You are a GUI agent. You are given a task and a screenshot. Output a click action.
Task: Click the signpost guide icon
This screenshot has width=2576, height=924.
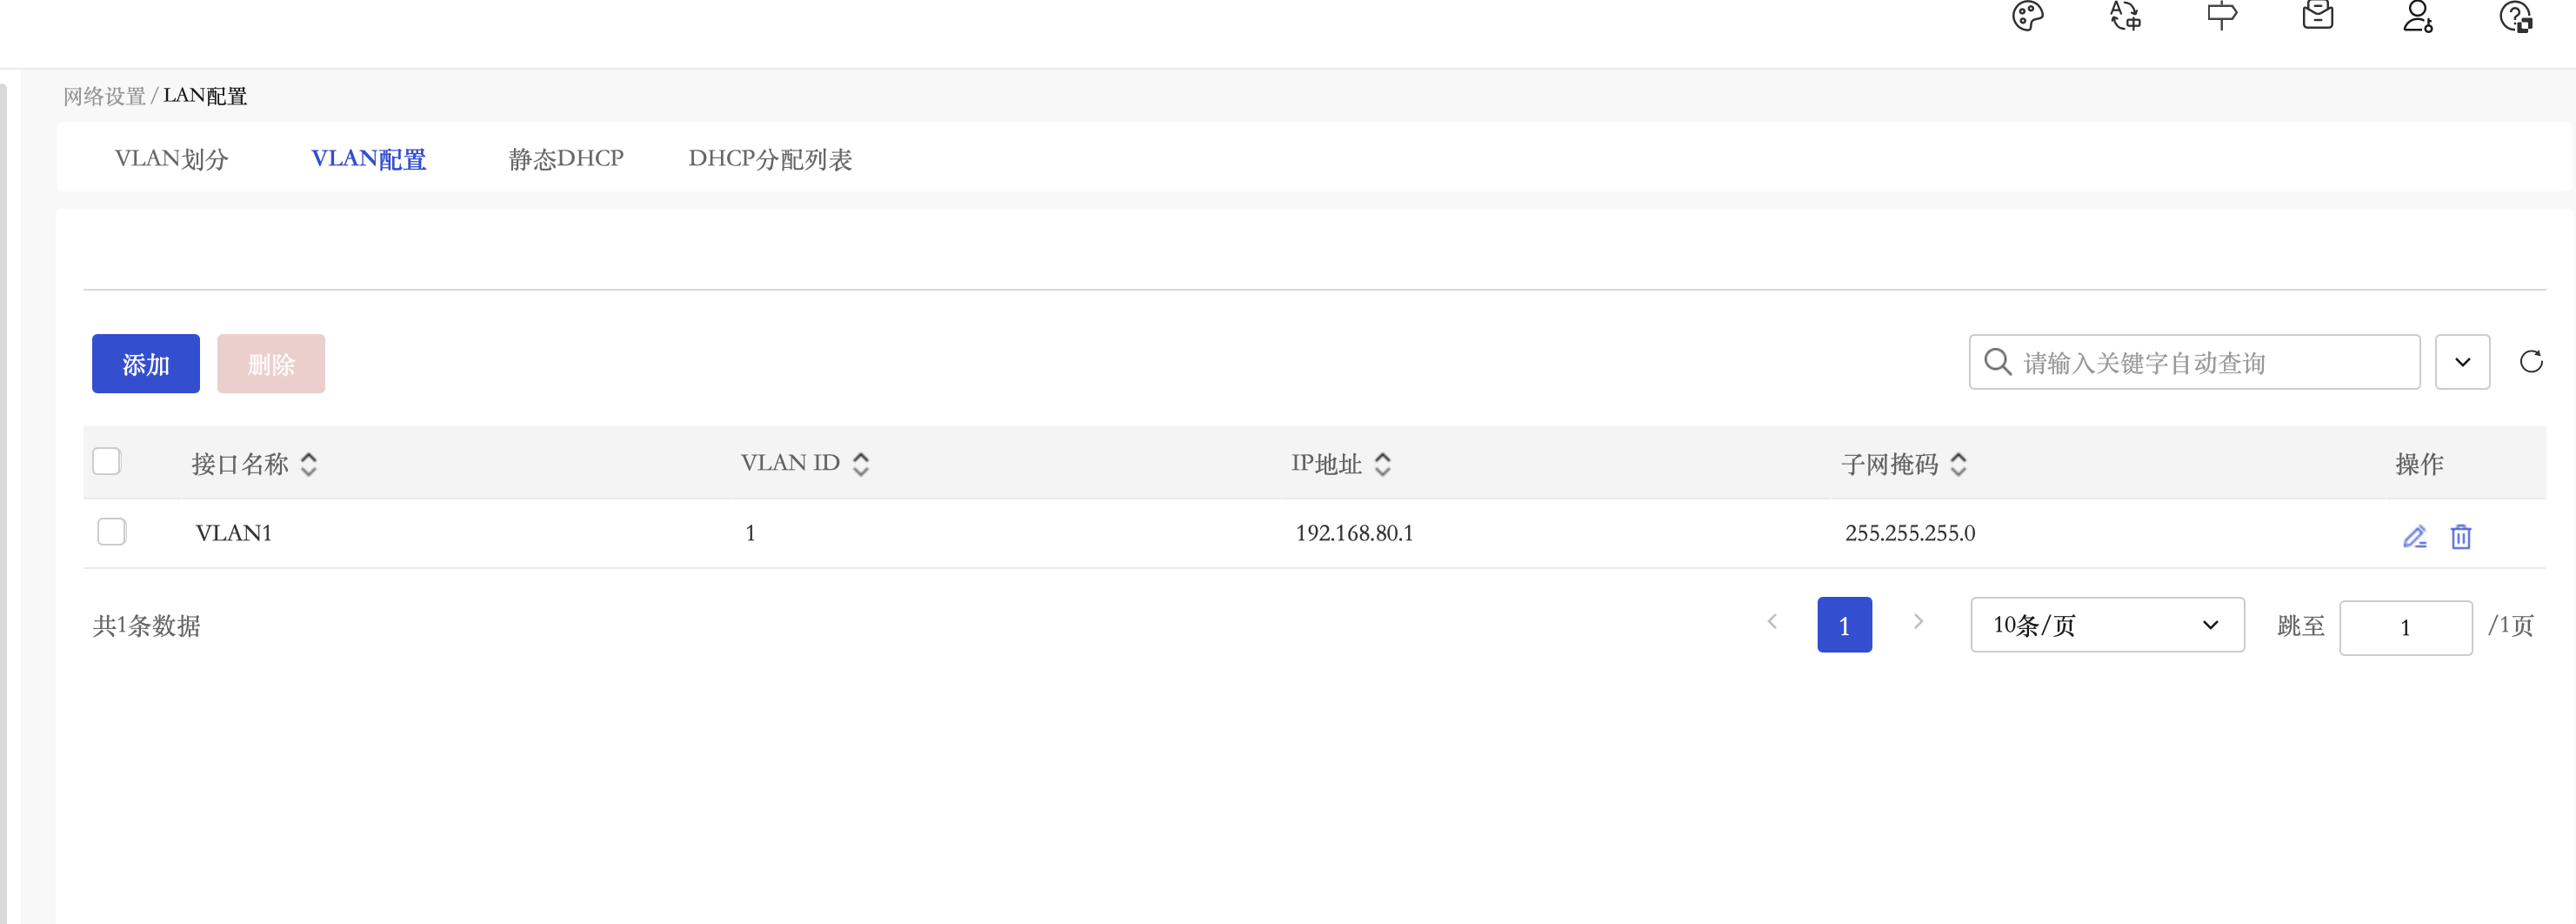tap(2221, 17)
